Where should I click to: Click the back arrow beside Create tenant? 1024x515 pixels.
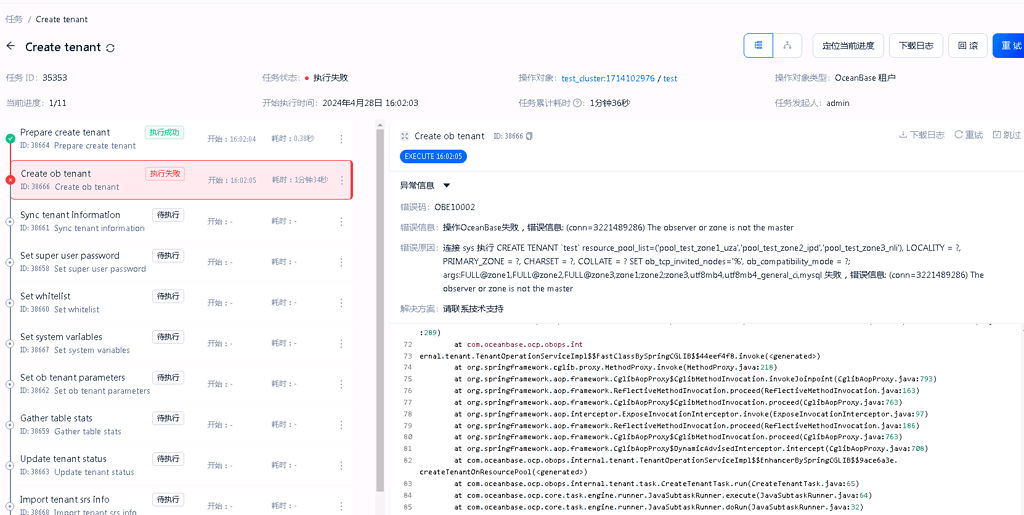click(x=10, y=46)
